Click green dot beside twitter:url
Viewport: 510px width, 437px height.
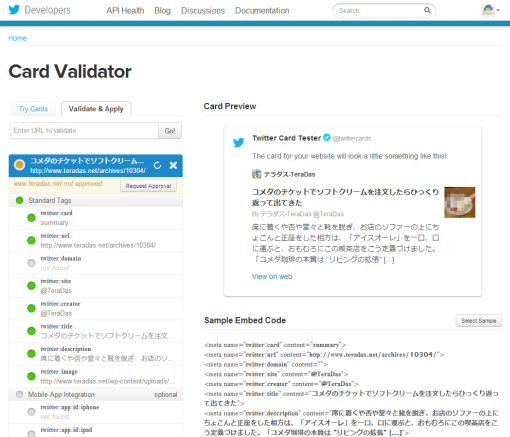pos(31,240)
